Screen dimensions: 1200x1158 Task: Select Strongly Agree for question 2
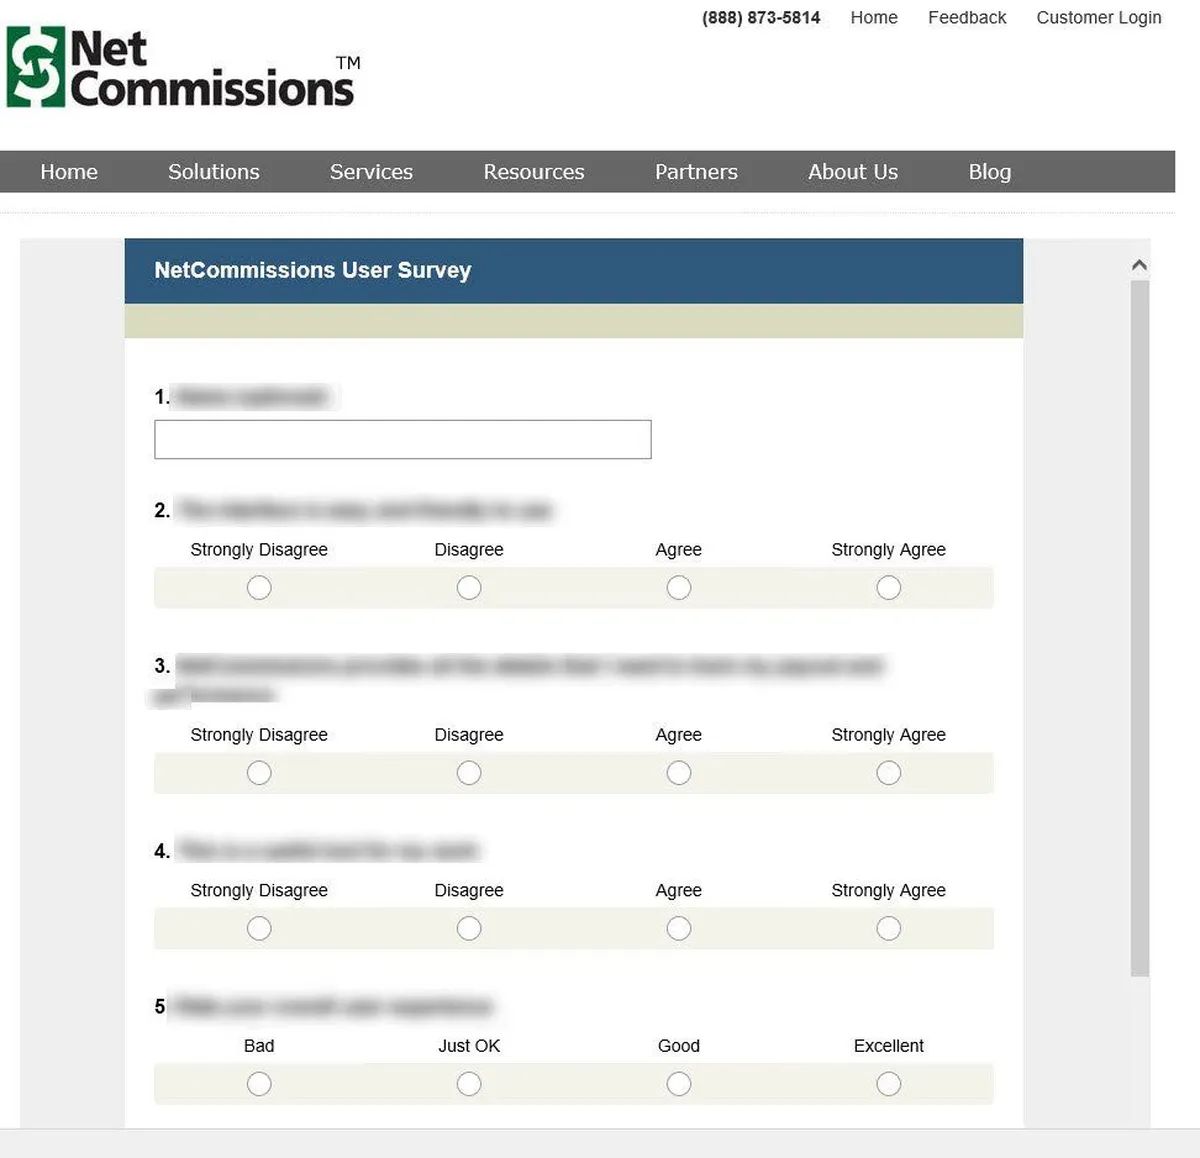(x=888, y=588)
